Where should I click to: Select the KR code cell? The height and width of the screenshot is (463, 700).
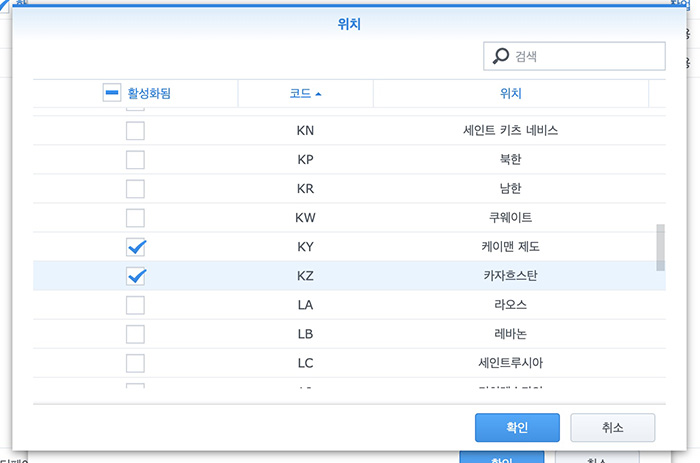(x=305, y=188)
